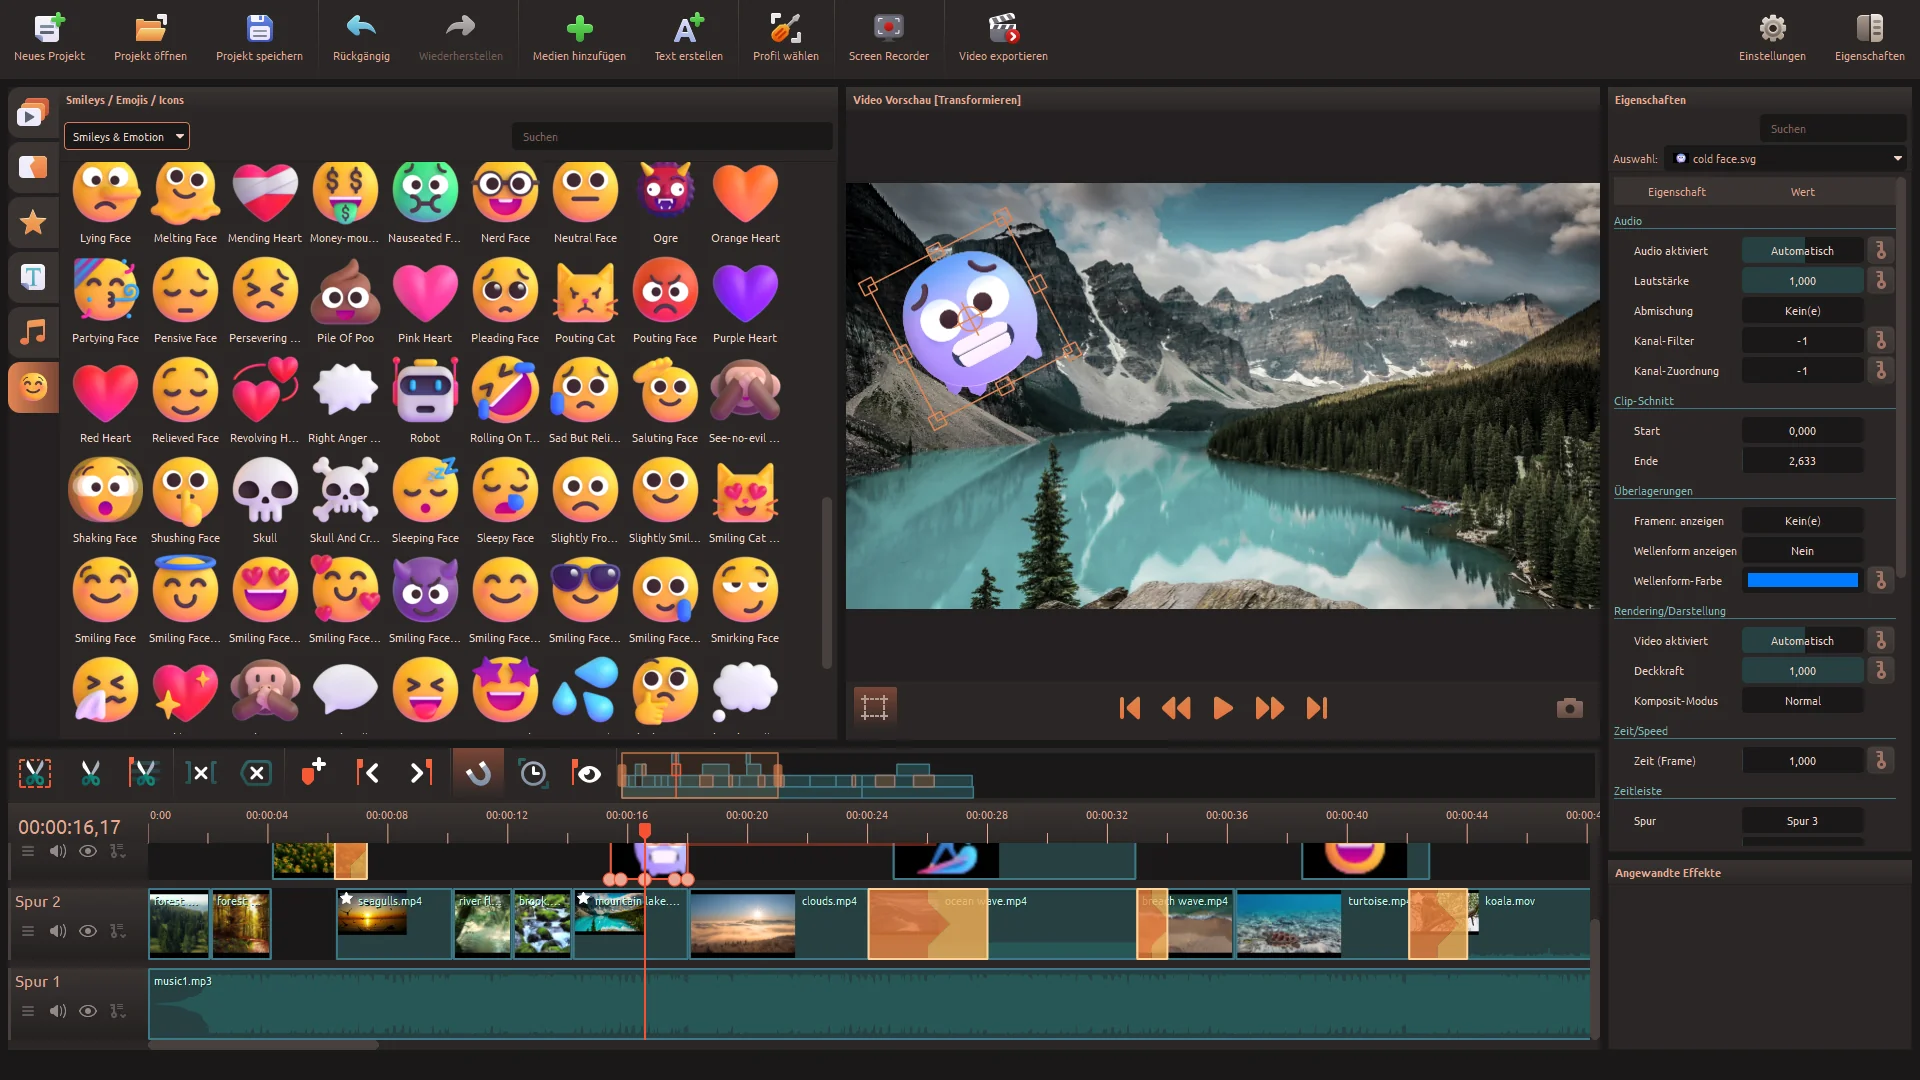Viewport: 1920px width, 1080px height.
Task: Click the blue Wellenform-Farbe swatch
Action: [x=1802, y=581]
